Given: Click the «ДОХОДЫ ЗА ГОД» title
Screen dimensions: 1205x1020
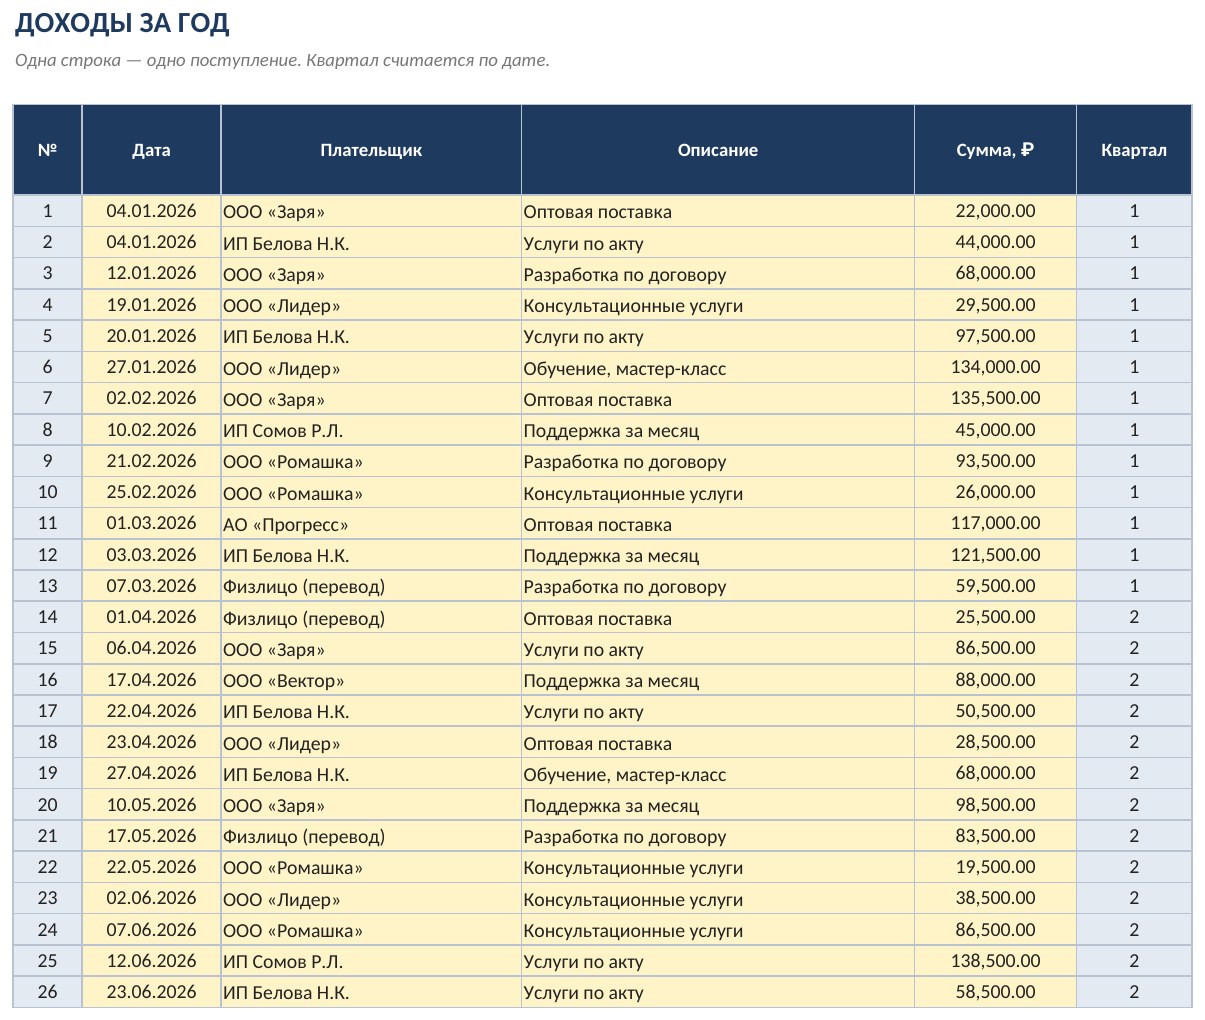Looking at the screenshot, I should (122, 22).
